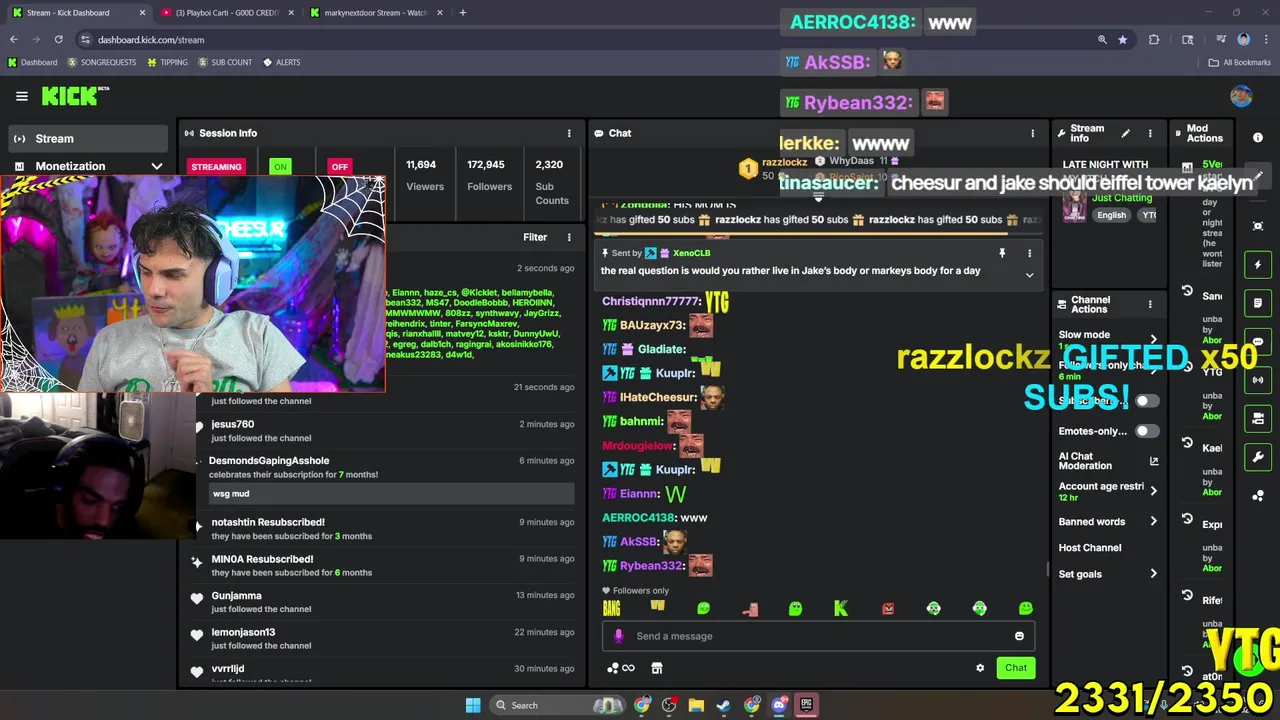This screenshot has width=1280, height=720.
Task: Open the Dashboard bookmark
Action: pos(32,62)
